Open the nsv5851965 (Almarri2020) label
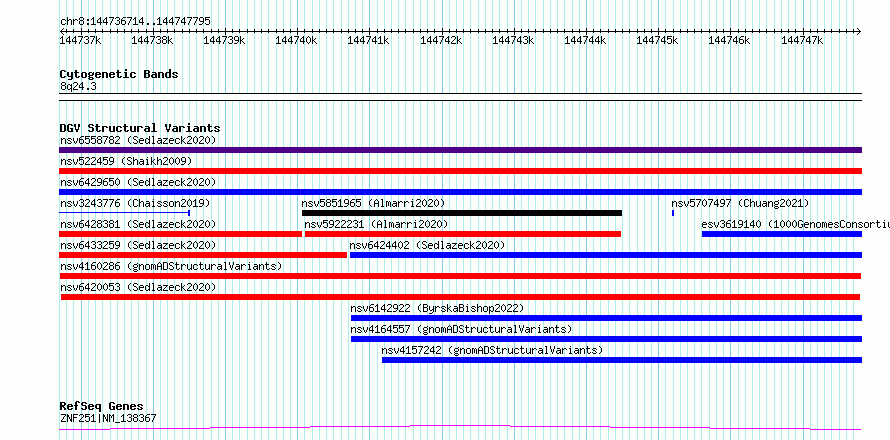The image size is (890, 440). (373, 203)
